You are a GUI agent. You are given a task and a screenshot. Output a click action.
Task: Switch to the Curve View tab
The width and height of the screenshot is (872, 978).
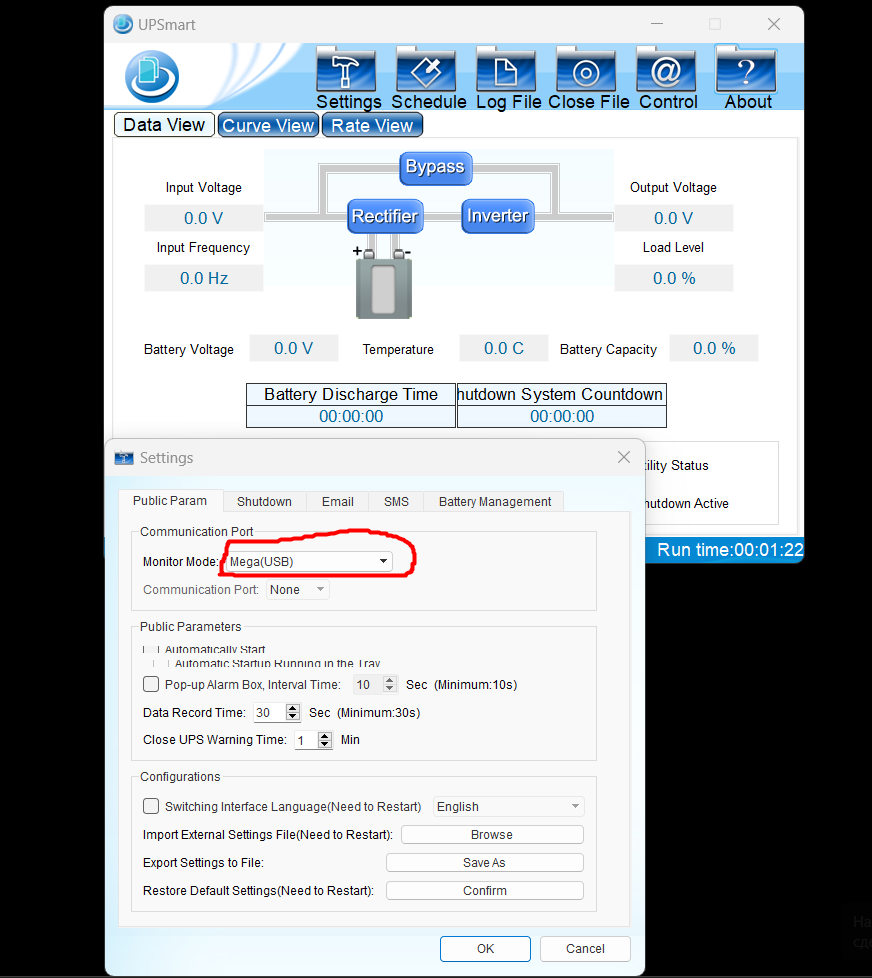coord(268,125)
